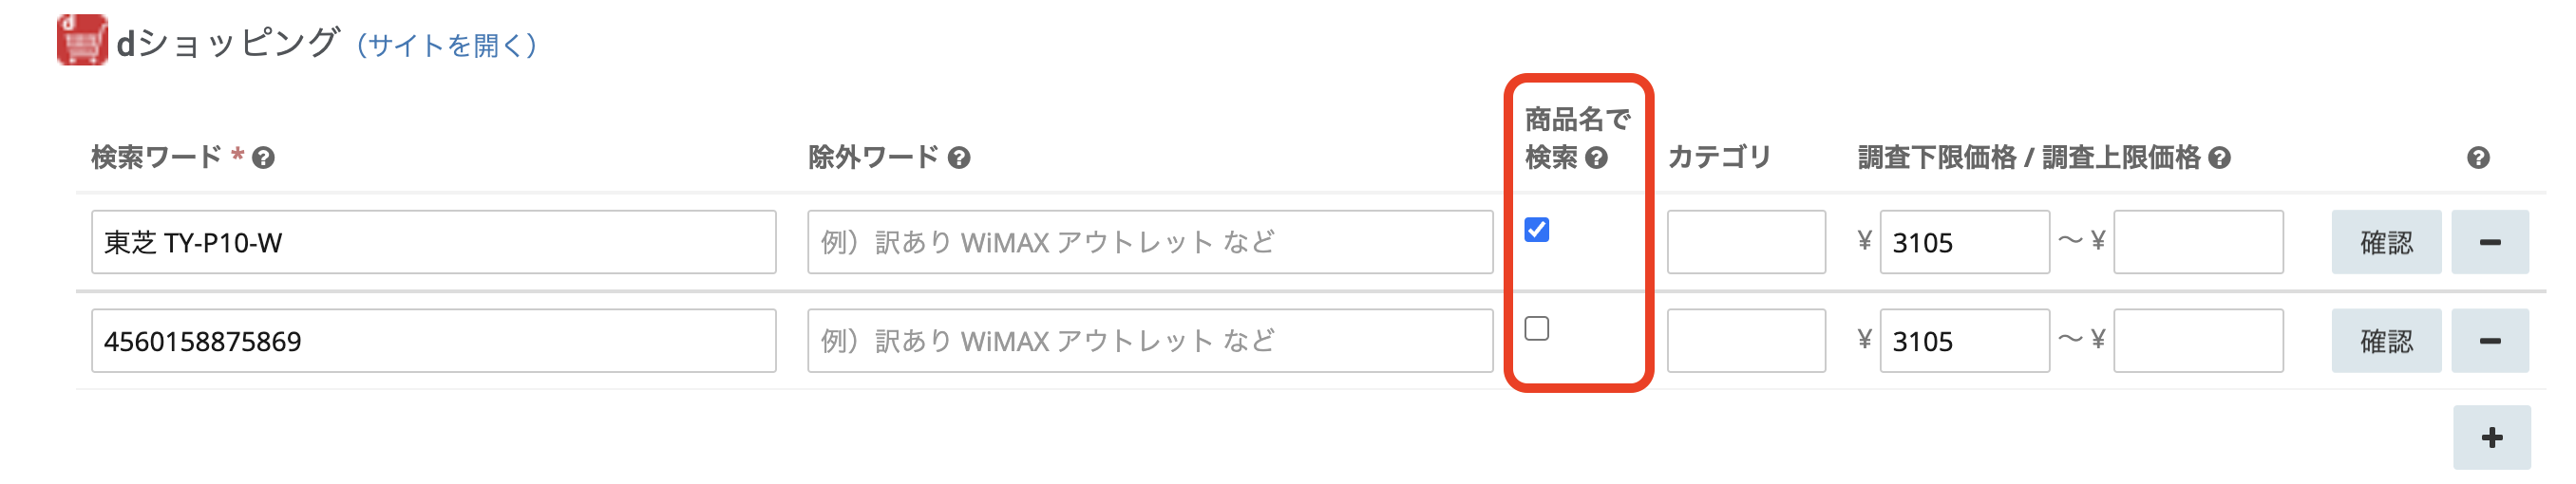Click the category field in the first row

[x=1746, y=242]
